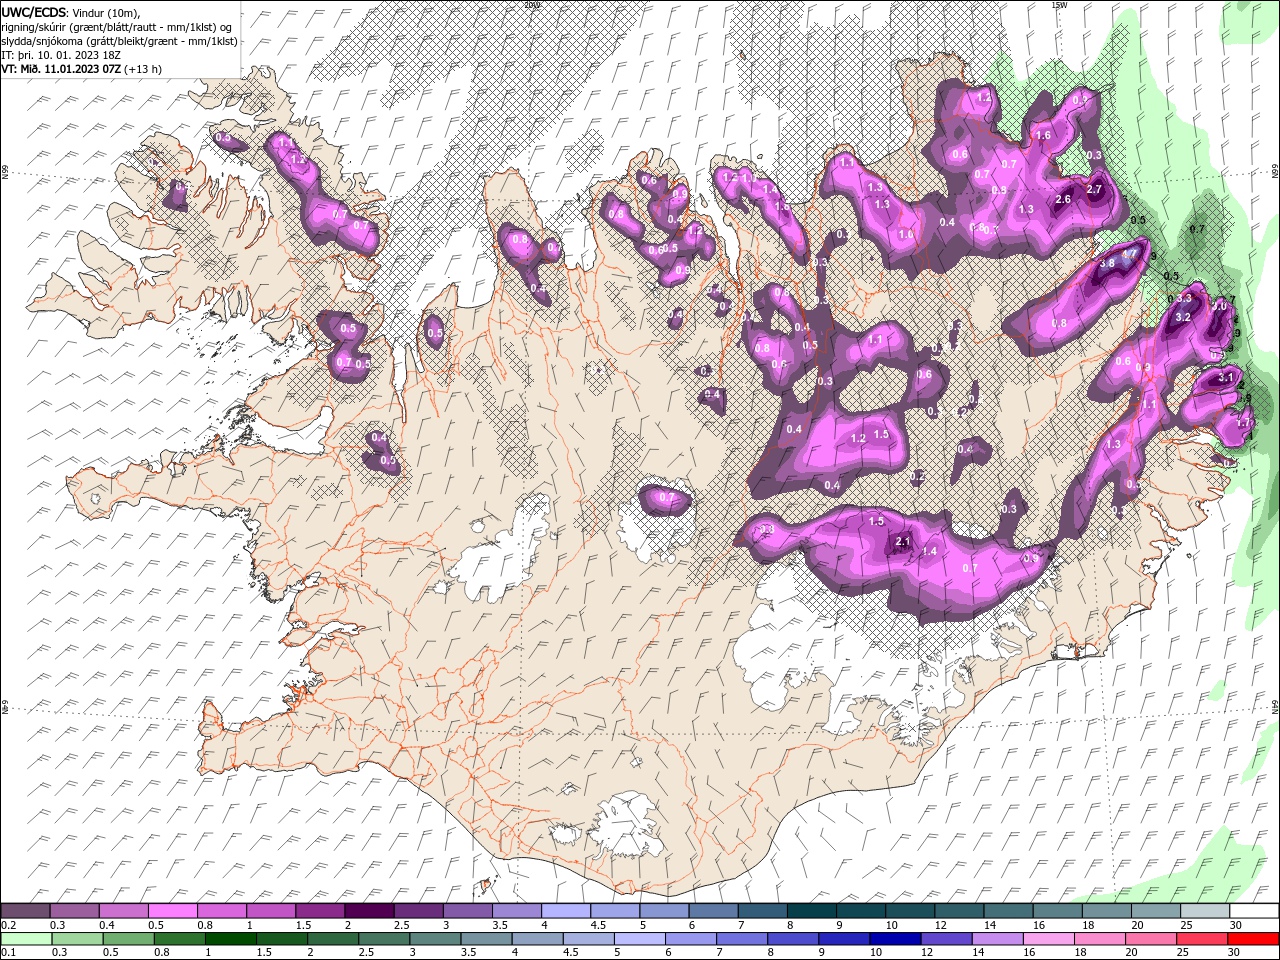Click the 0.2 swatch in the snow legend

[x=25, y=911]
